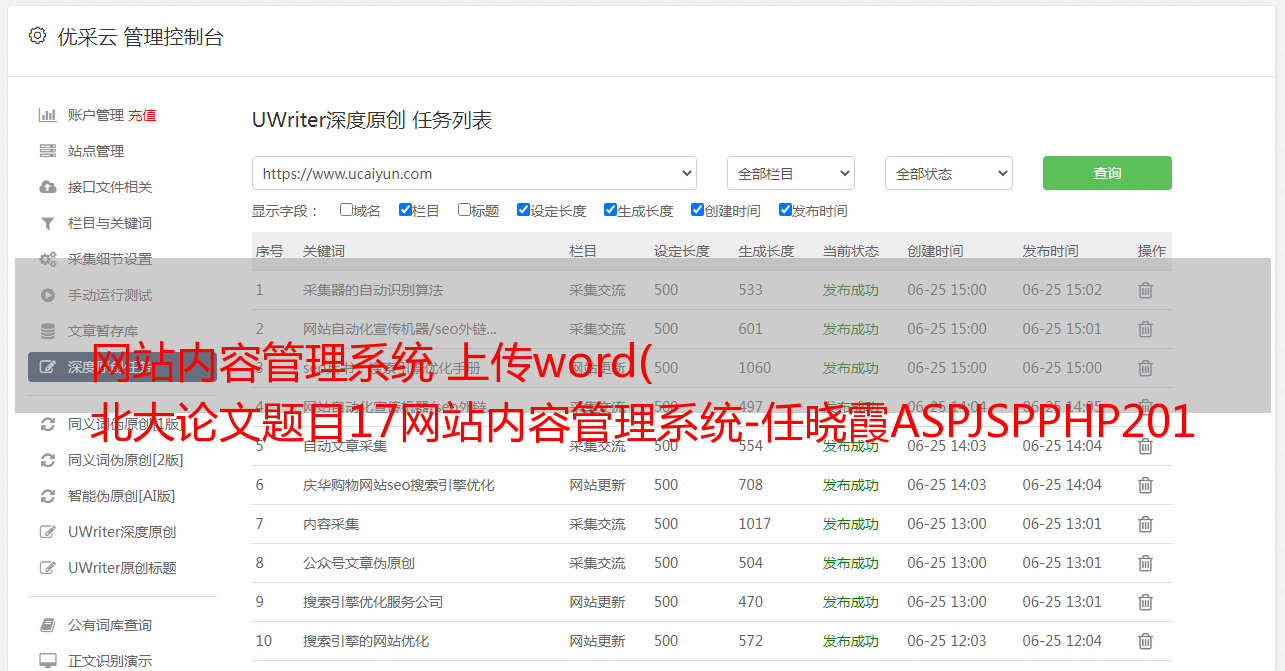Screen dimensions: 1285x671
Task: Open the site URL dropdown https://www.ucaiyun.com
Action: click(x=474, y=173)
